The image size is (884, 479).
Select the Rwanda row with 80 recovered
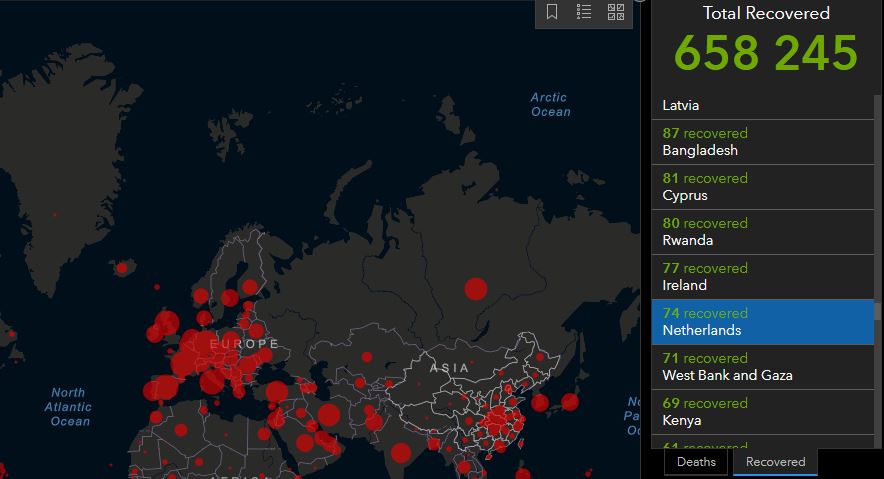(x=763, y=232)
